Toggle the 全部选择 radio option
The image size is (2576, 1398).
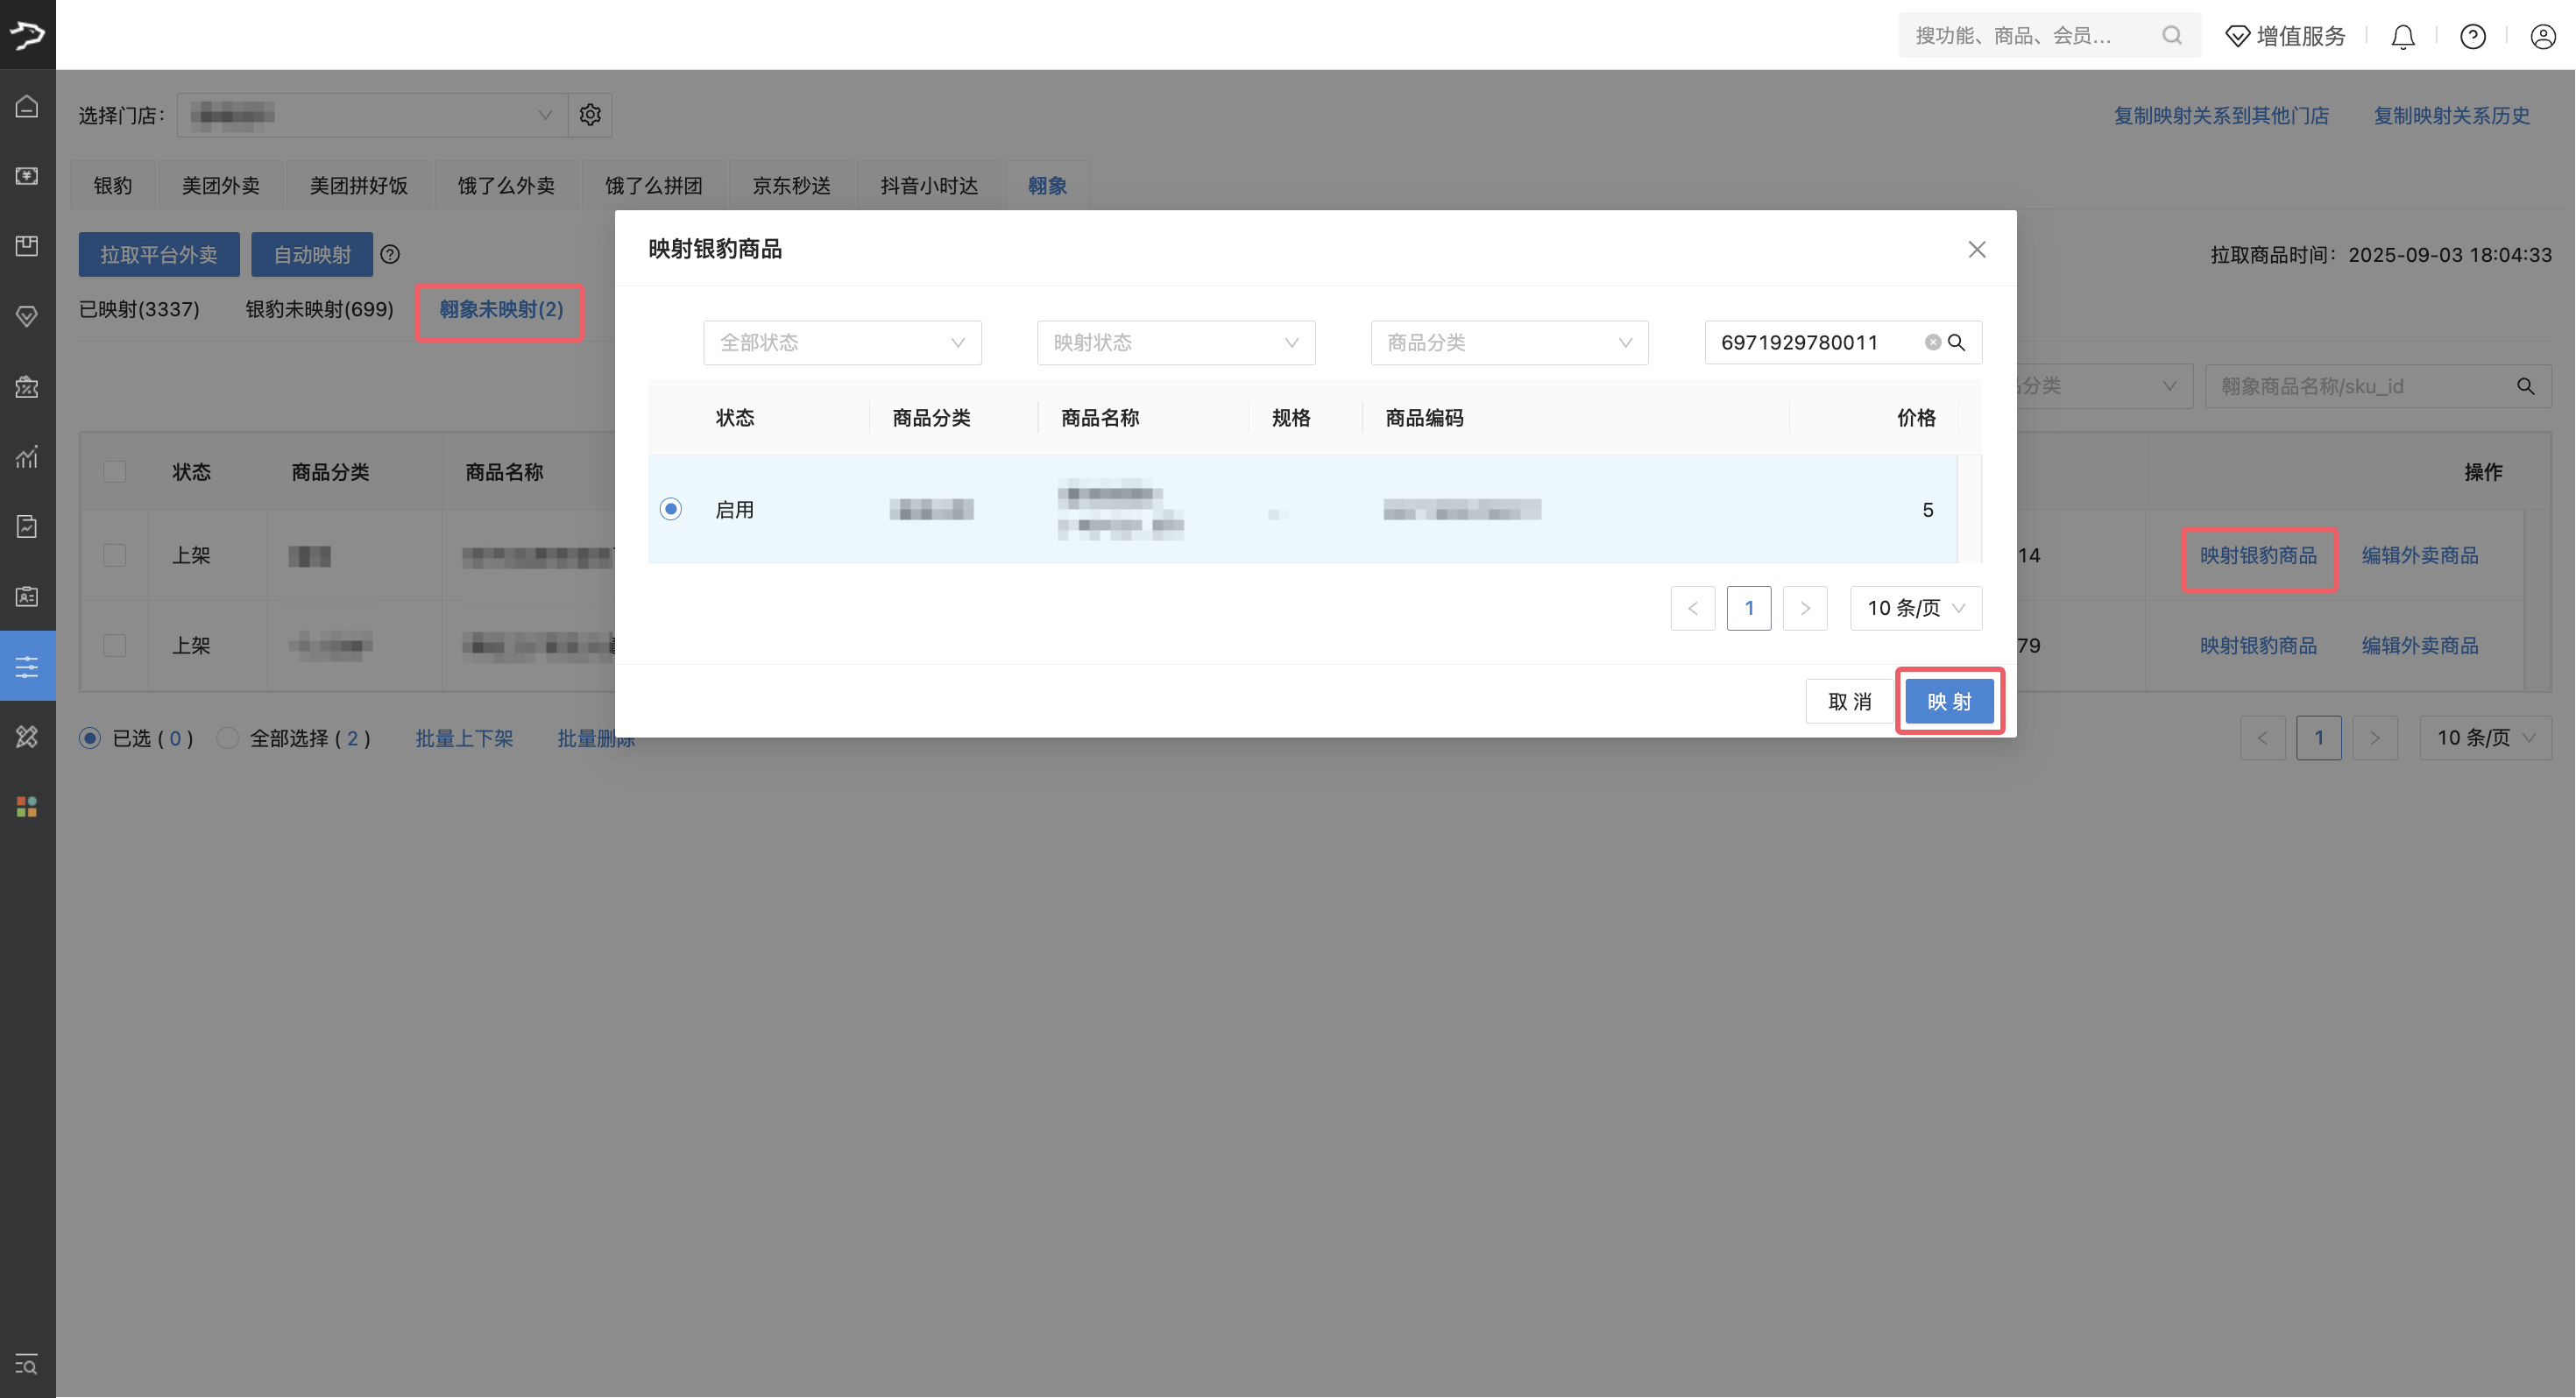coord(228,738)
